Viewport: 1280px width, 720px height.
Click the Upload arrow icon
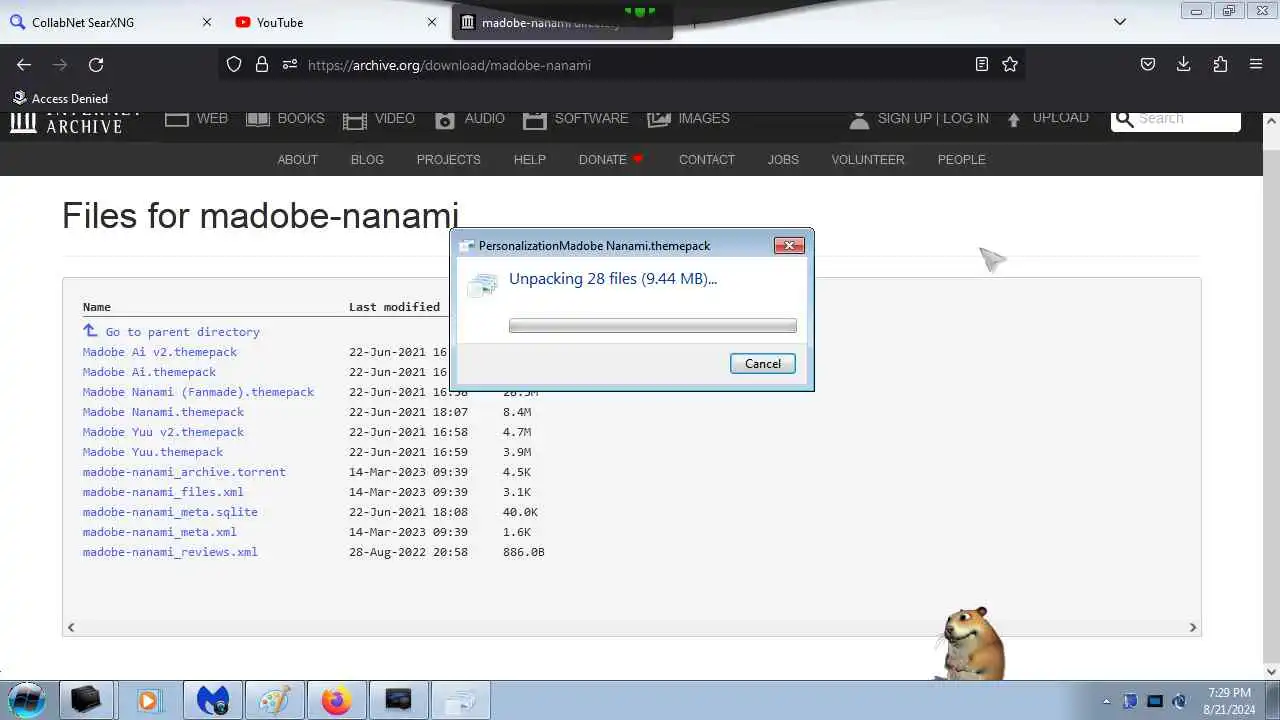click(x=1014, y=119)
